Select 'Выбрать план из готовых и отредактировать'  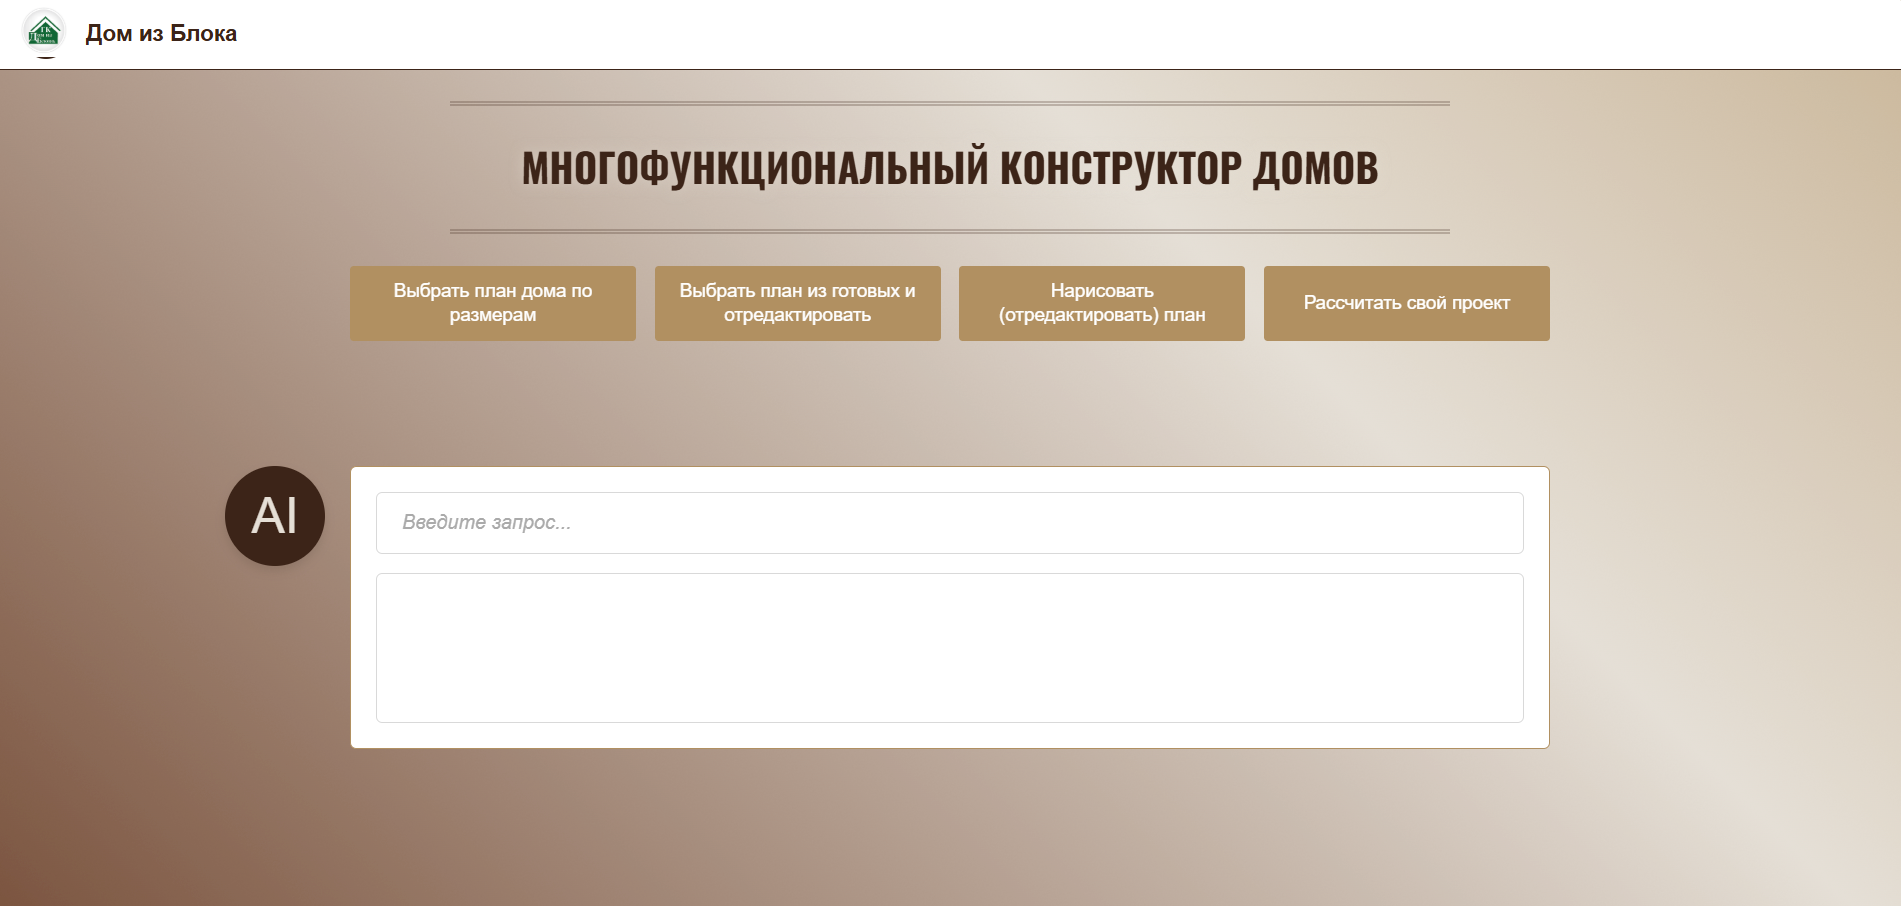pos(798,303)
